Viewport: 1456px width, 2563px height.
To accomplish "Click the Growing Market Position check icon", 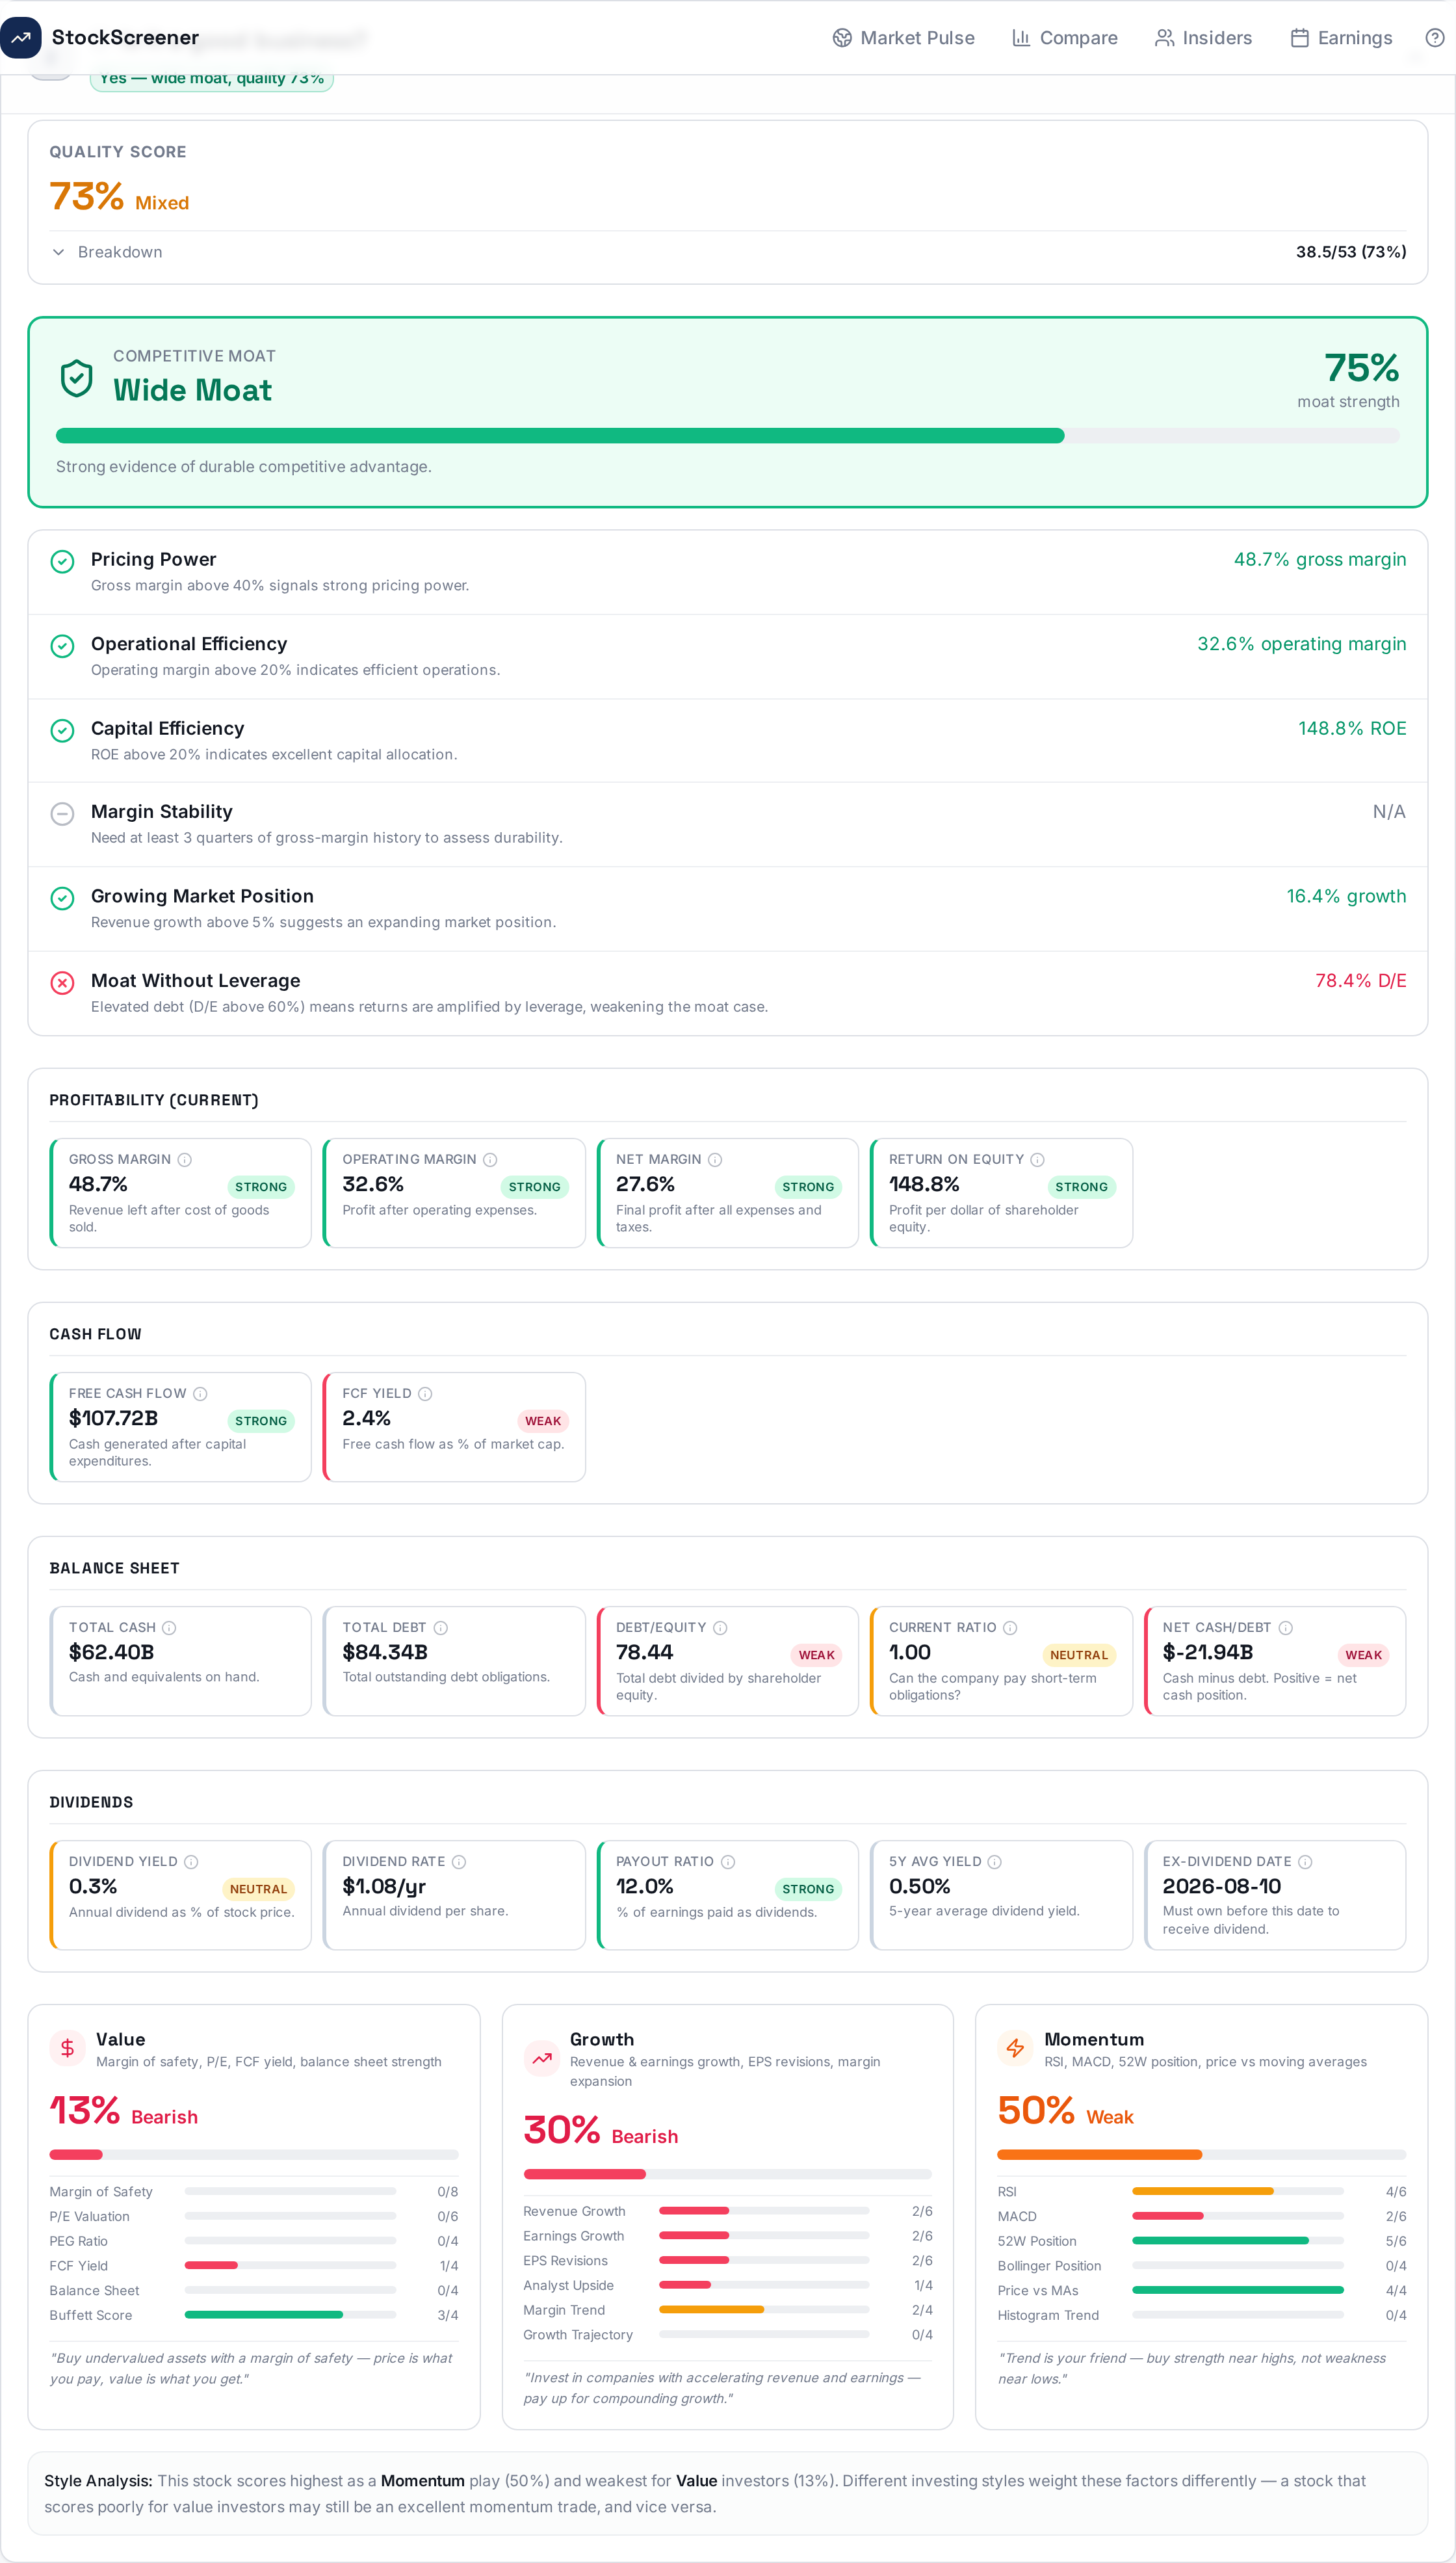I will tap(62, 899).
